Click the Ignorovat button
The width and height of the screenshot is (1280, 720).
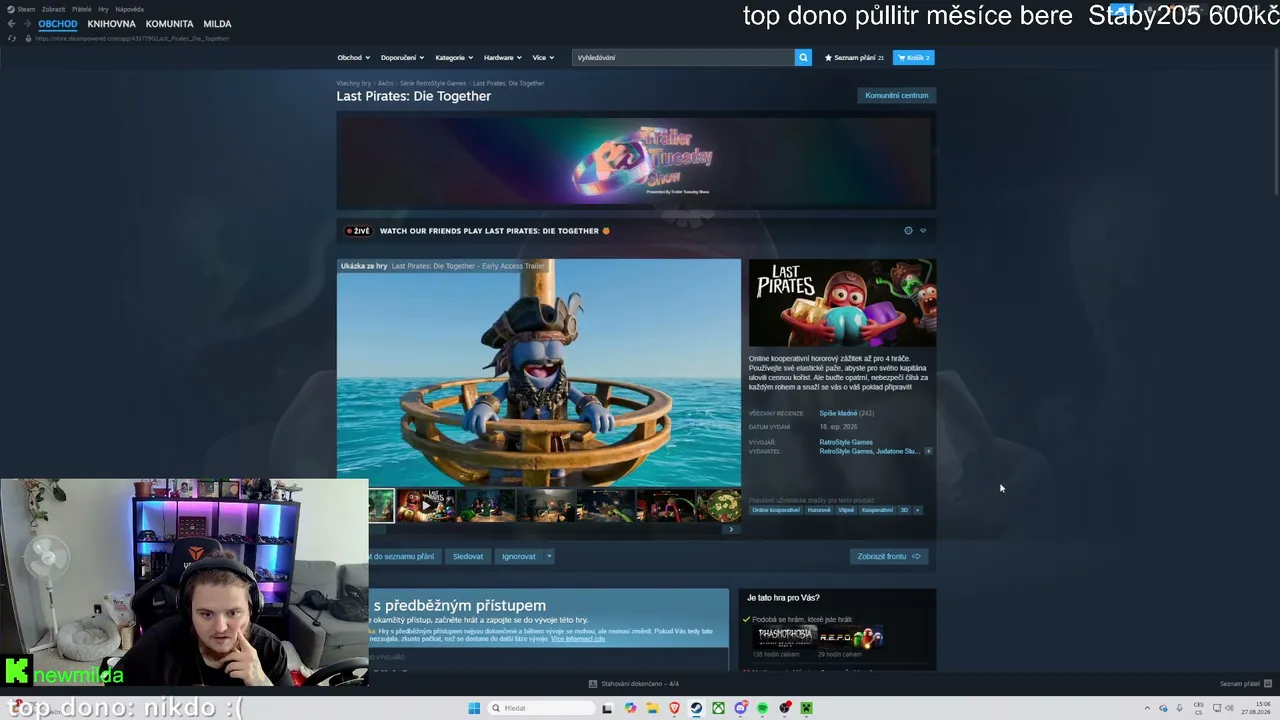[x=519, y=556]
